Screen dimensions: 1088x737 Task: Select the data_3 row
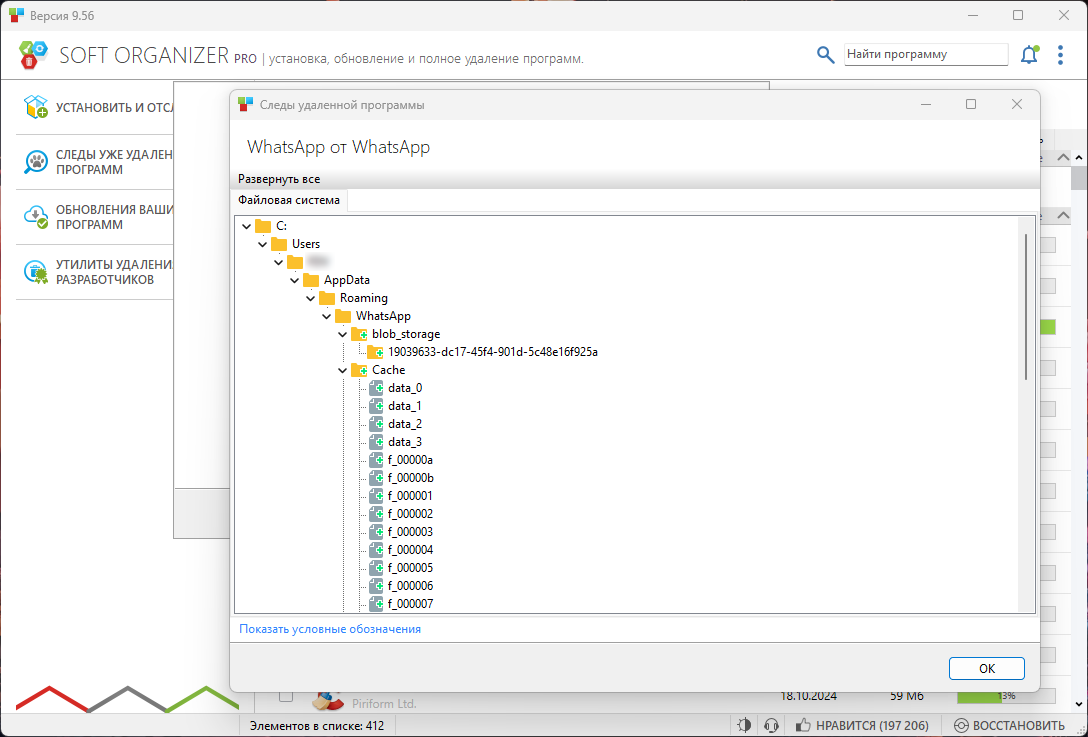click(x=405, y=442)
